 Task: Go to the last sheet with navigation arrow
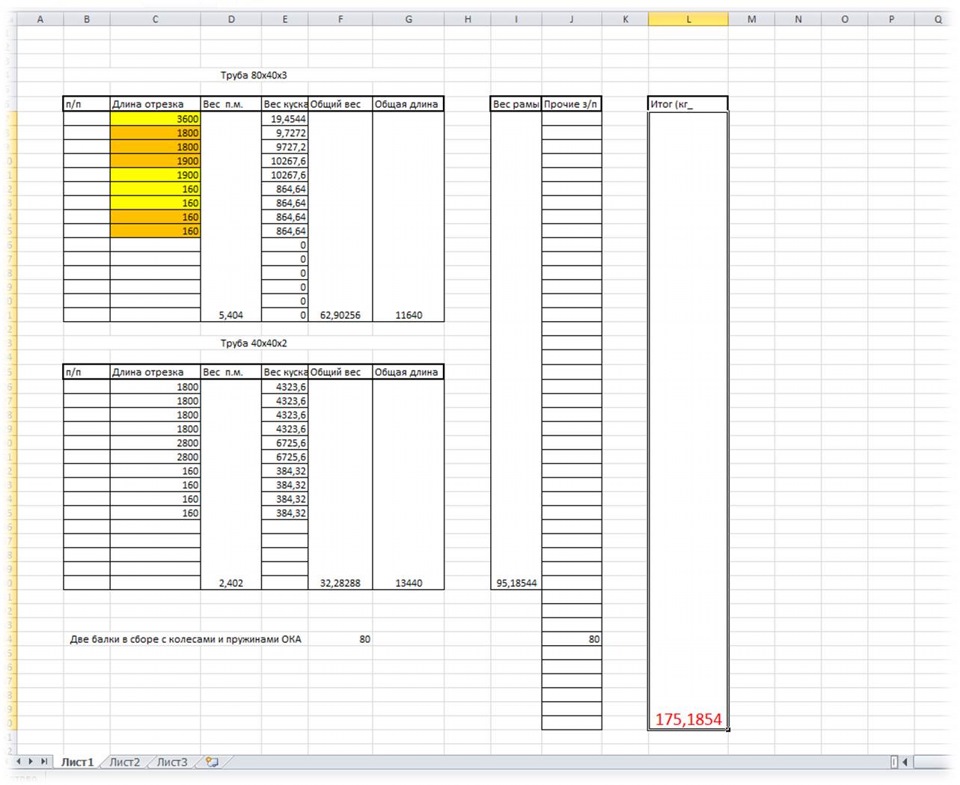click(44, 761)
